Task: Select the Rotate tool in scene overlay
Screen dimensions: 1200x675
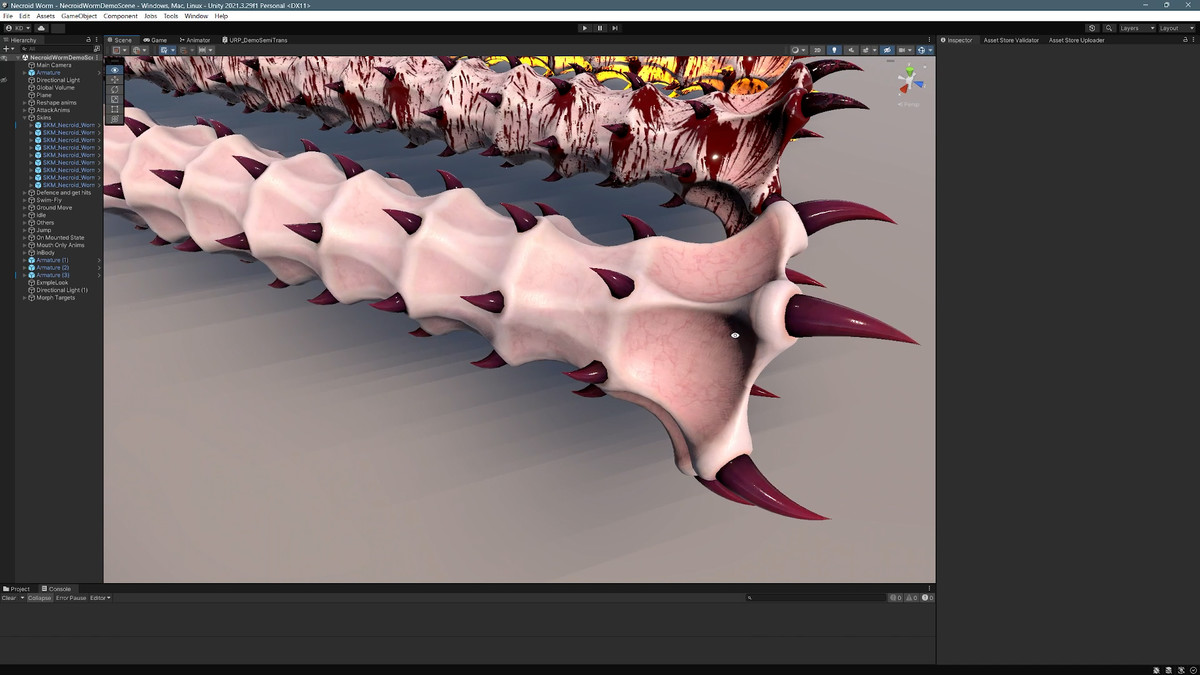Action: [x=115, y=90]
